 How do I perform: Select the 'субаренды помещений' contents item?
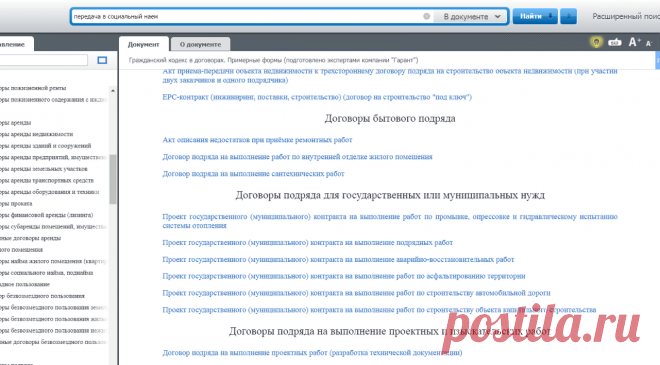tap(53, 226)
